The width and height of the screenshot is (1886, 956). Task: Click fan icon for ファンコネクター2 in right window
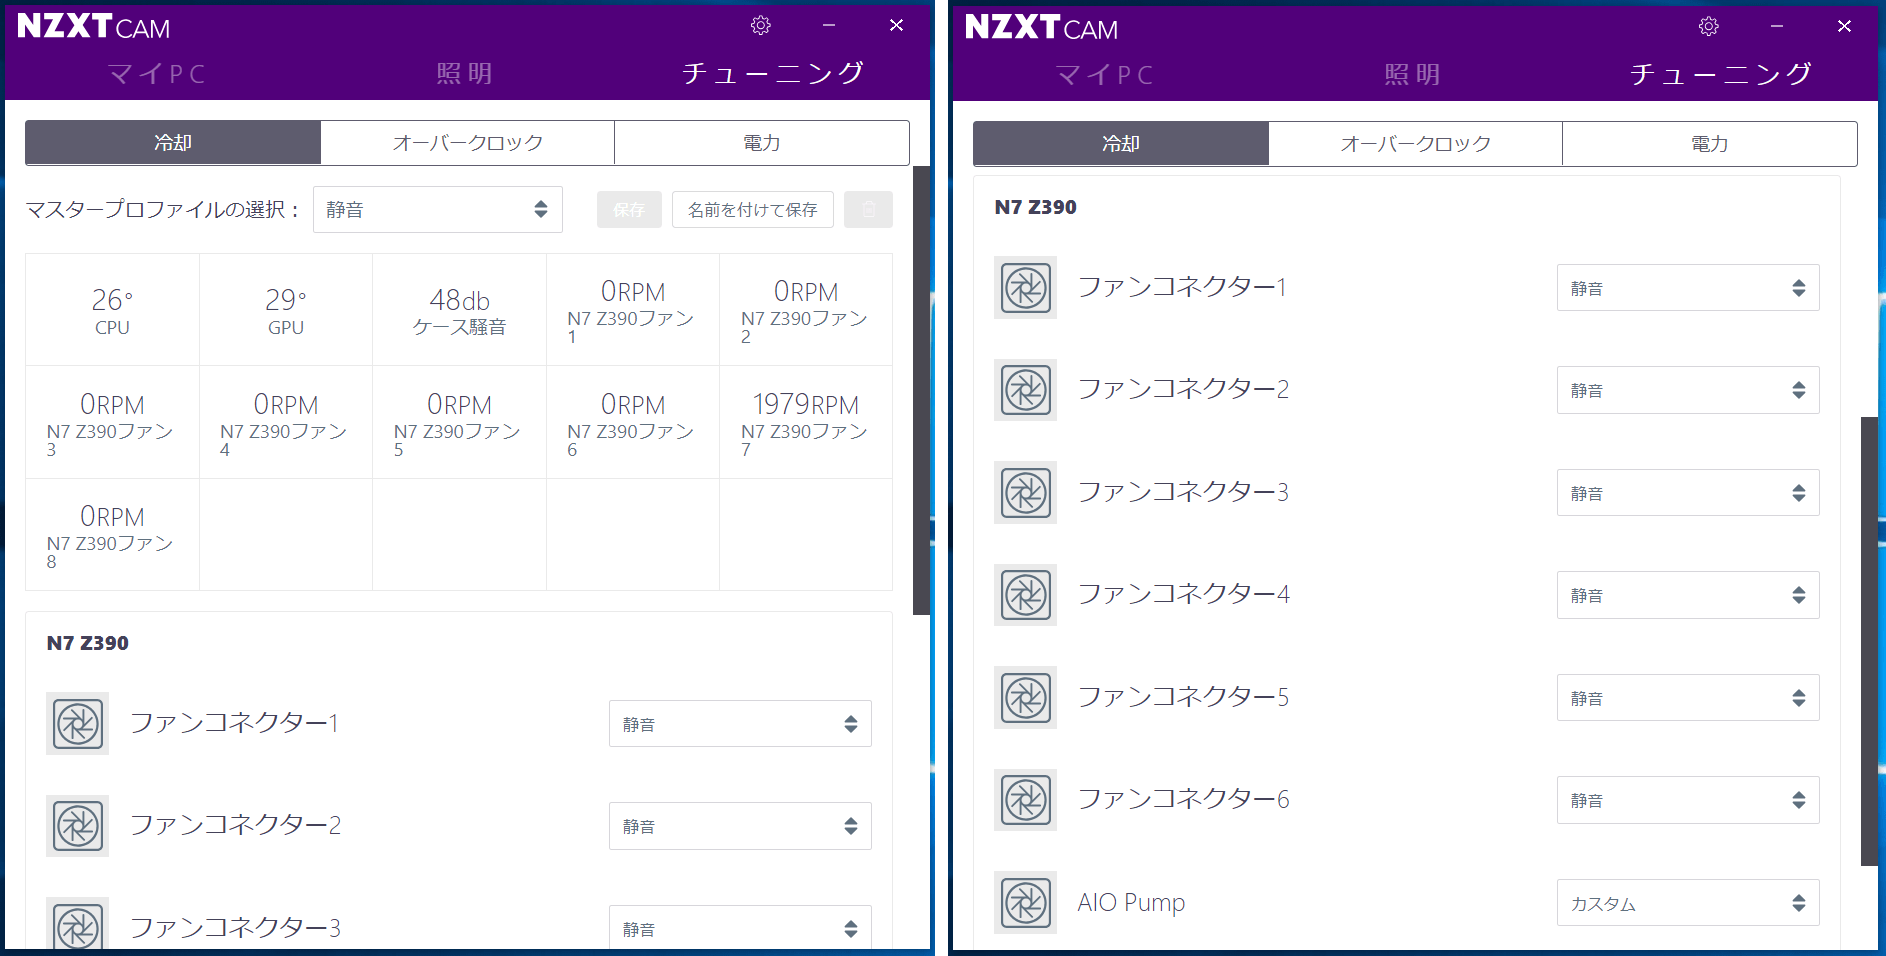click(1026, 390)
